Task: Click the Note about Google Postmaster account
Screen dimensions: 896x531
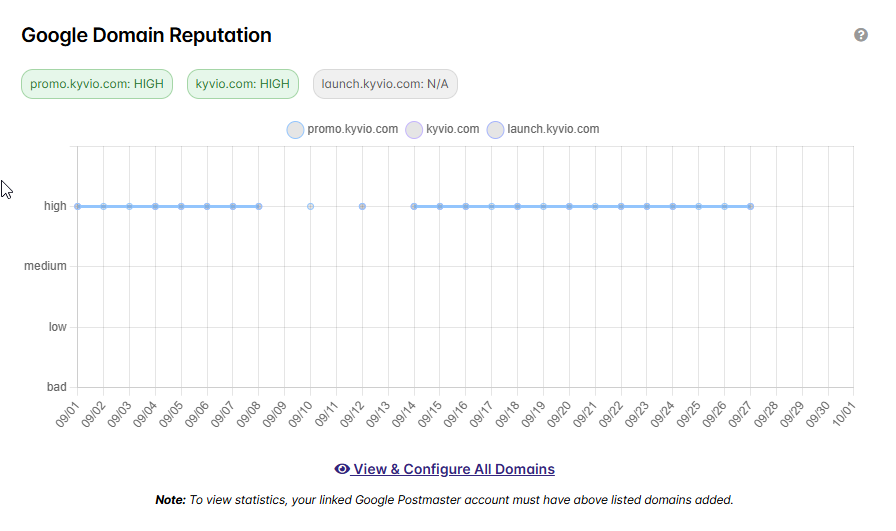Action: (444, 500)
